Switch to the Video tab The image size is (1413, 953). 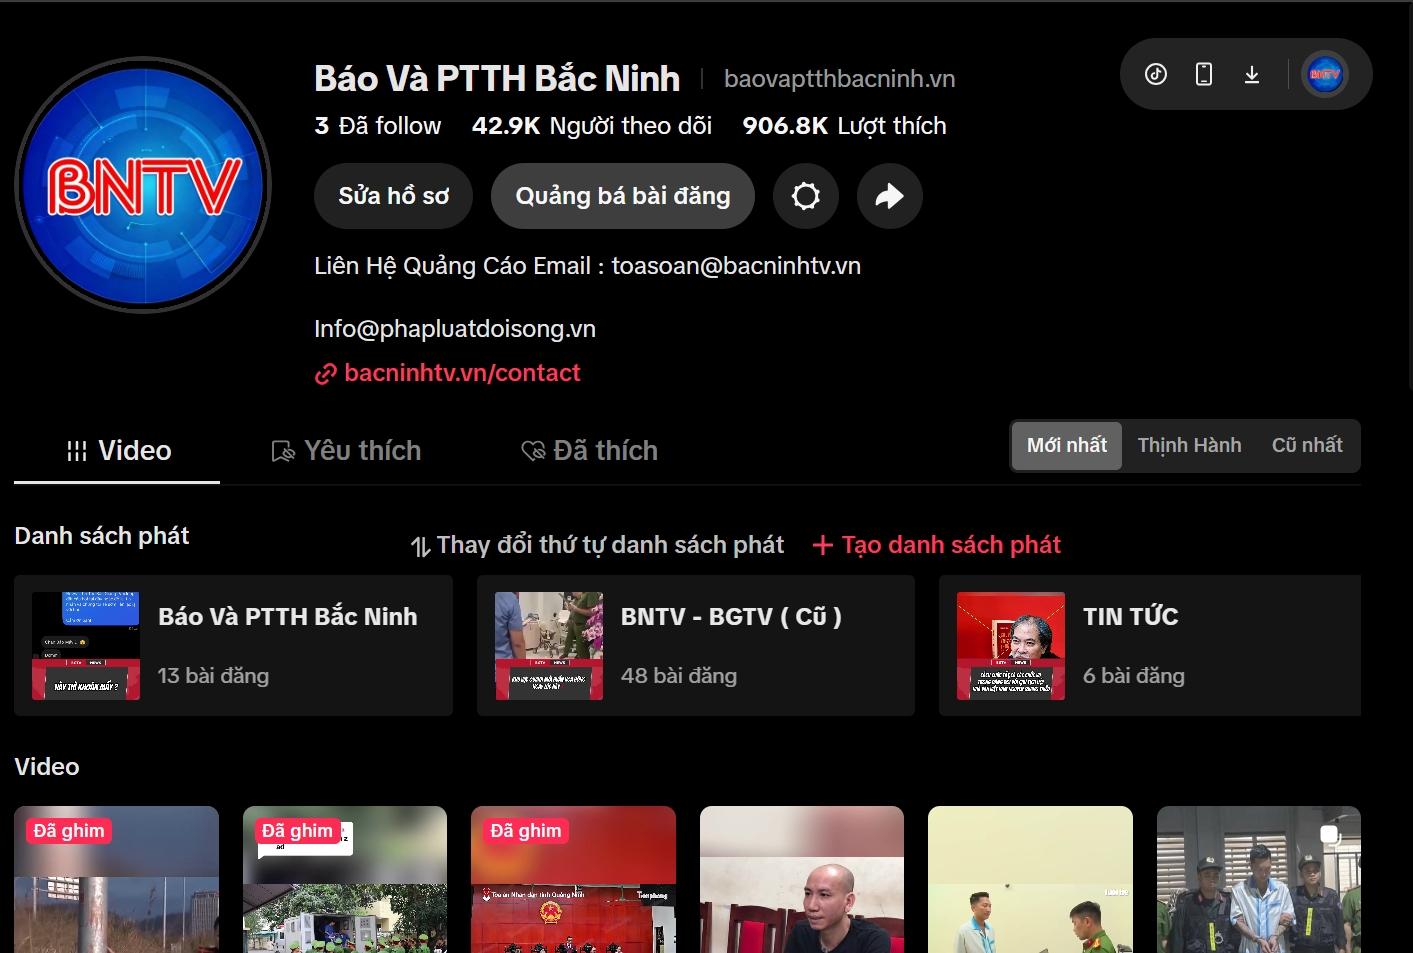tap(118, 451)
